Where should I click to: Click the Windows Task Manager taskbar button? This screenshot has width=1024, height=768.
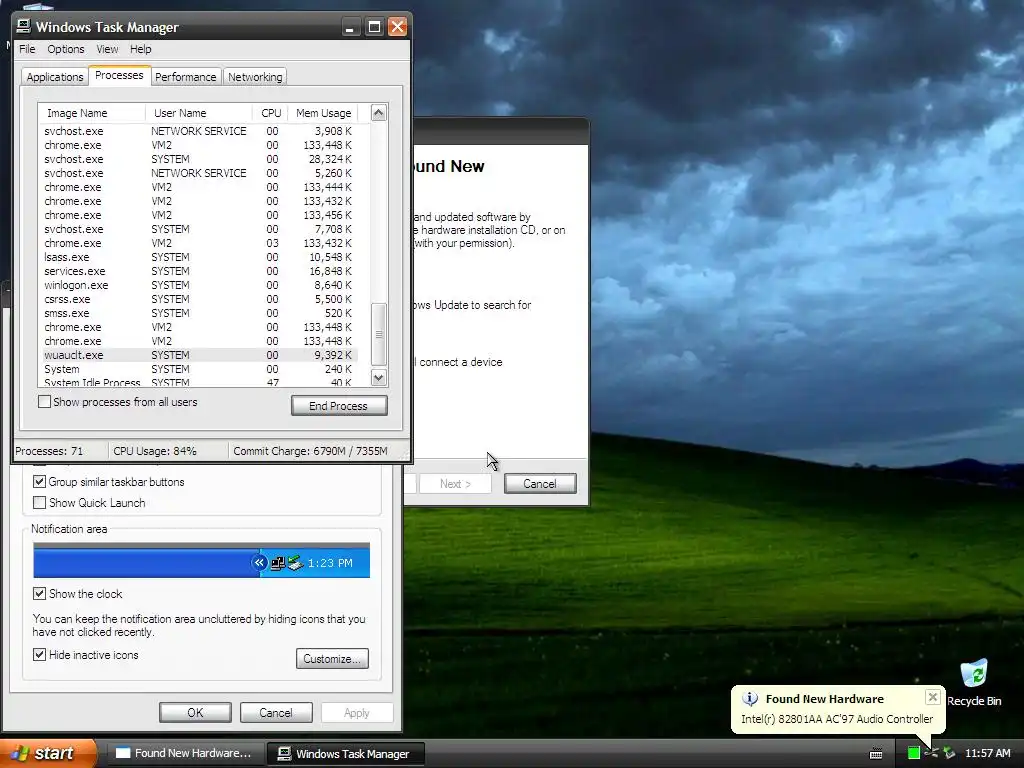point(345,754)
